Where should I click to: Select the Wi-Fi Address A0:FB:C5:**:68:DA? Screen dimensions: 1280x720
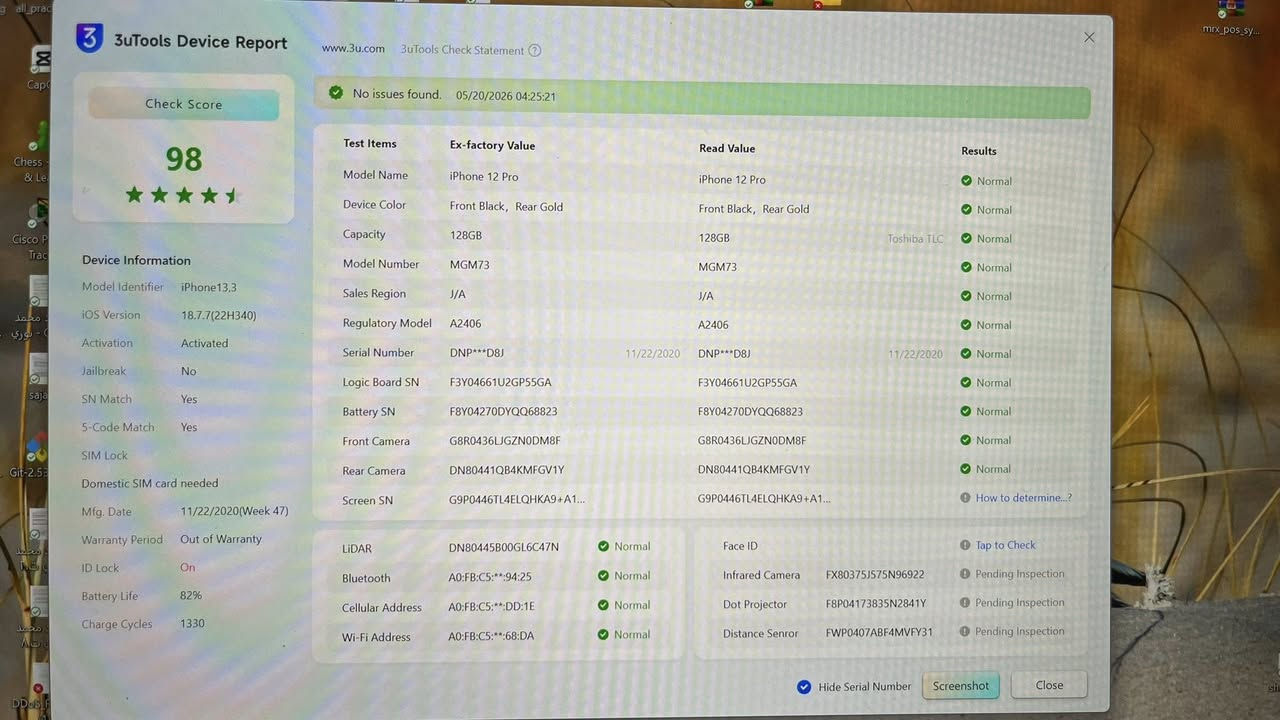tap(491, 636)
